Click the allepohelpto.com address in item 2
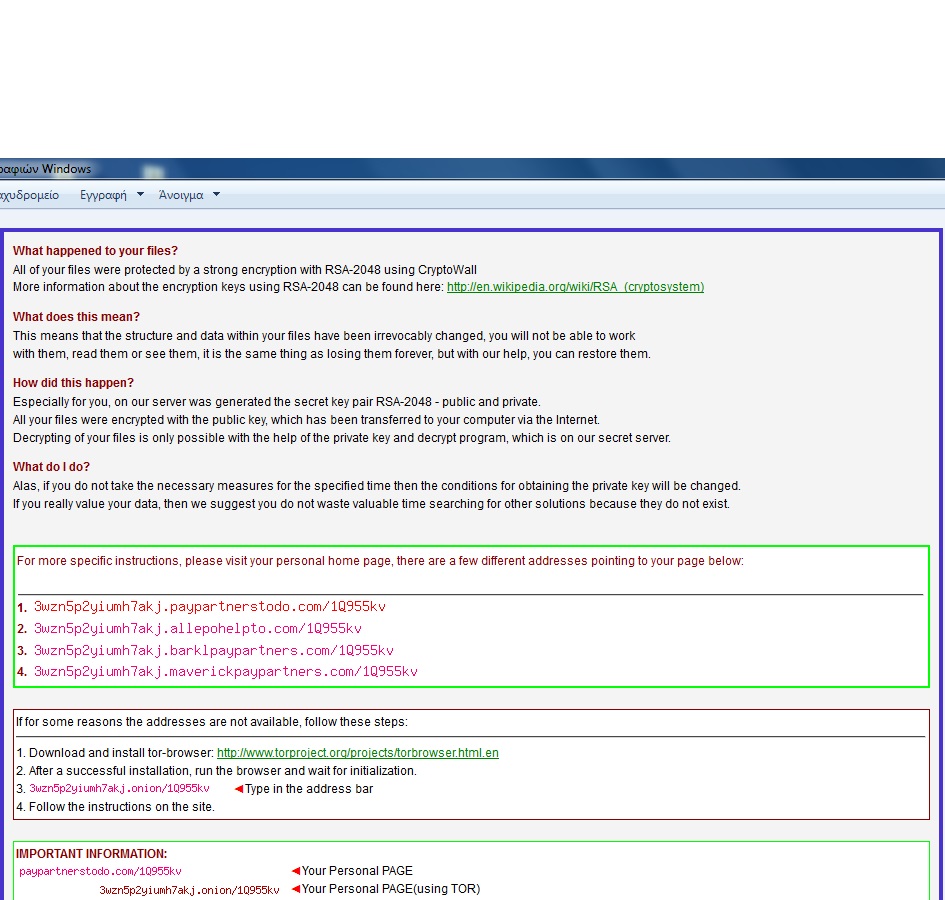 click(198, 629)
